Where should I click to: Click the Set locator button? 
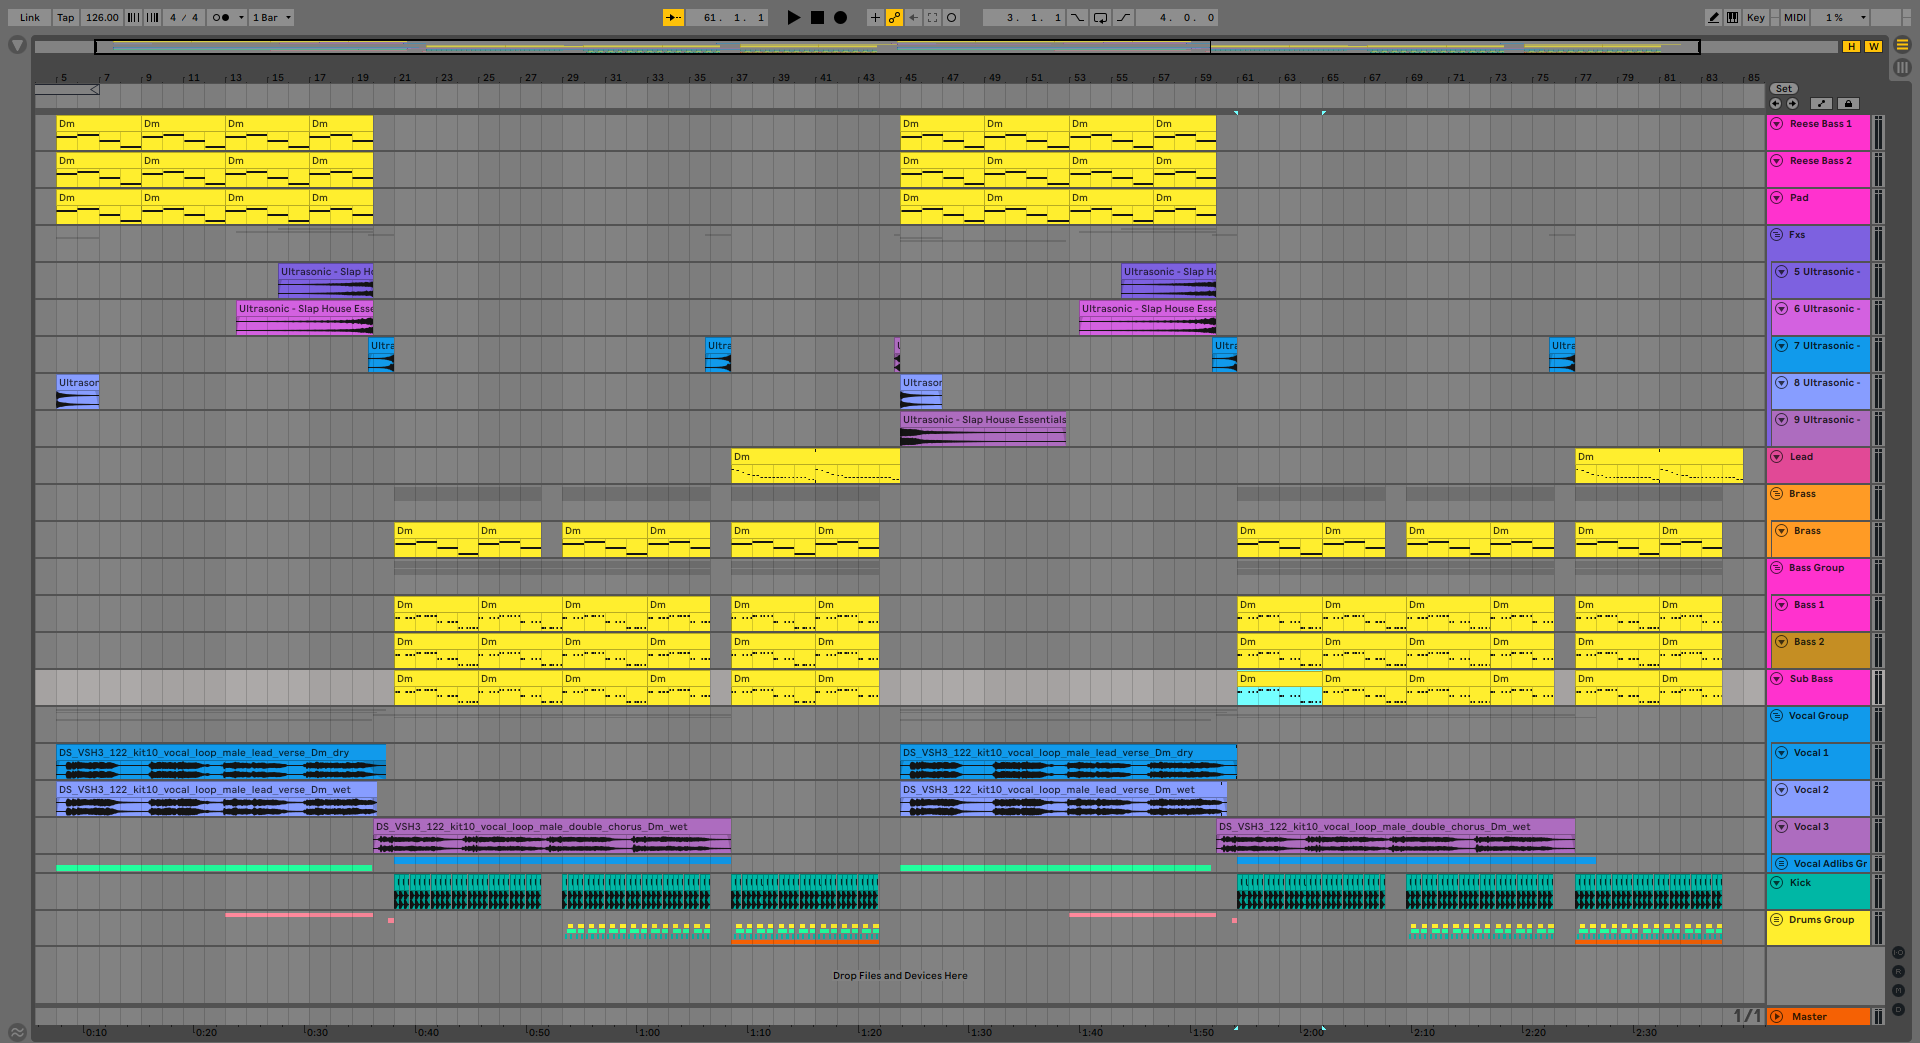click(1783, 89)
